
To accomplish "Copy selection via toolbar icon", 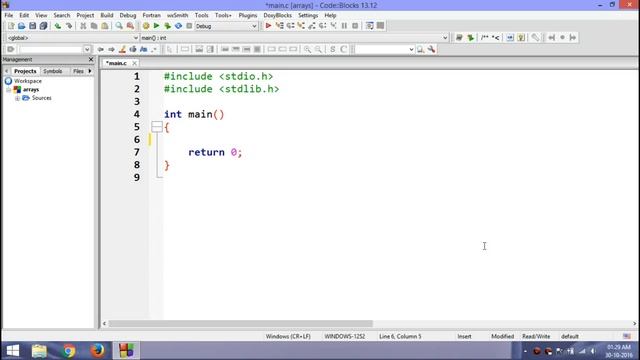I will (x=94, y=26).
